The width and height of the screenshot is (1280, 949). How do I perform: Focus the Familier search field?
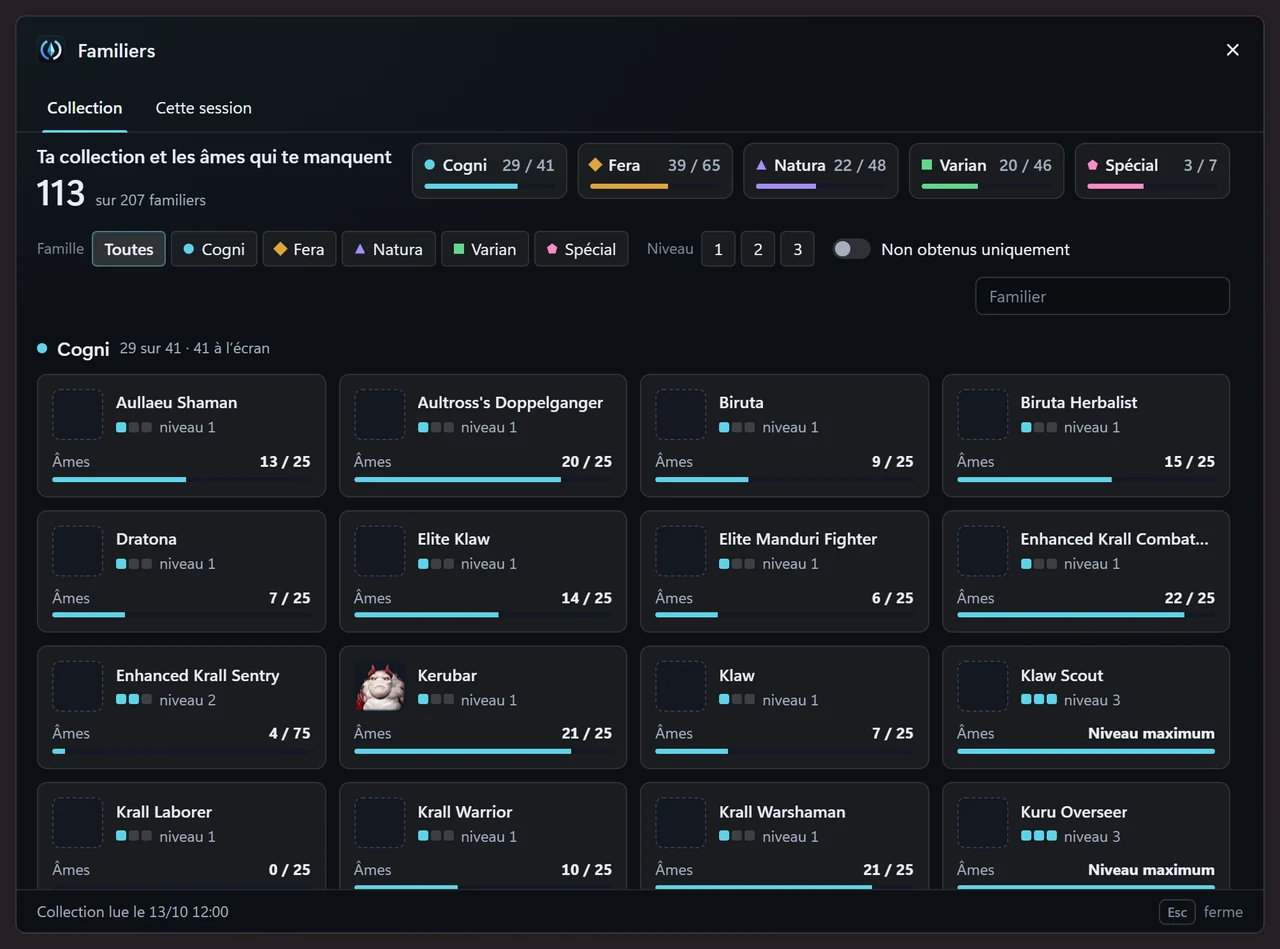click(x=1102, y=296)
